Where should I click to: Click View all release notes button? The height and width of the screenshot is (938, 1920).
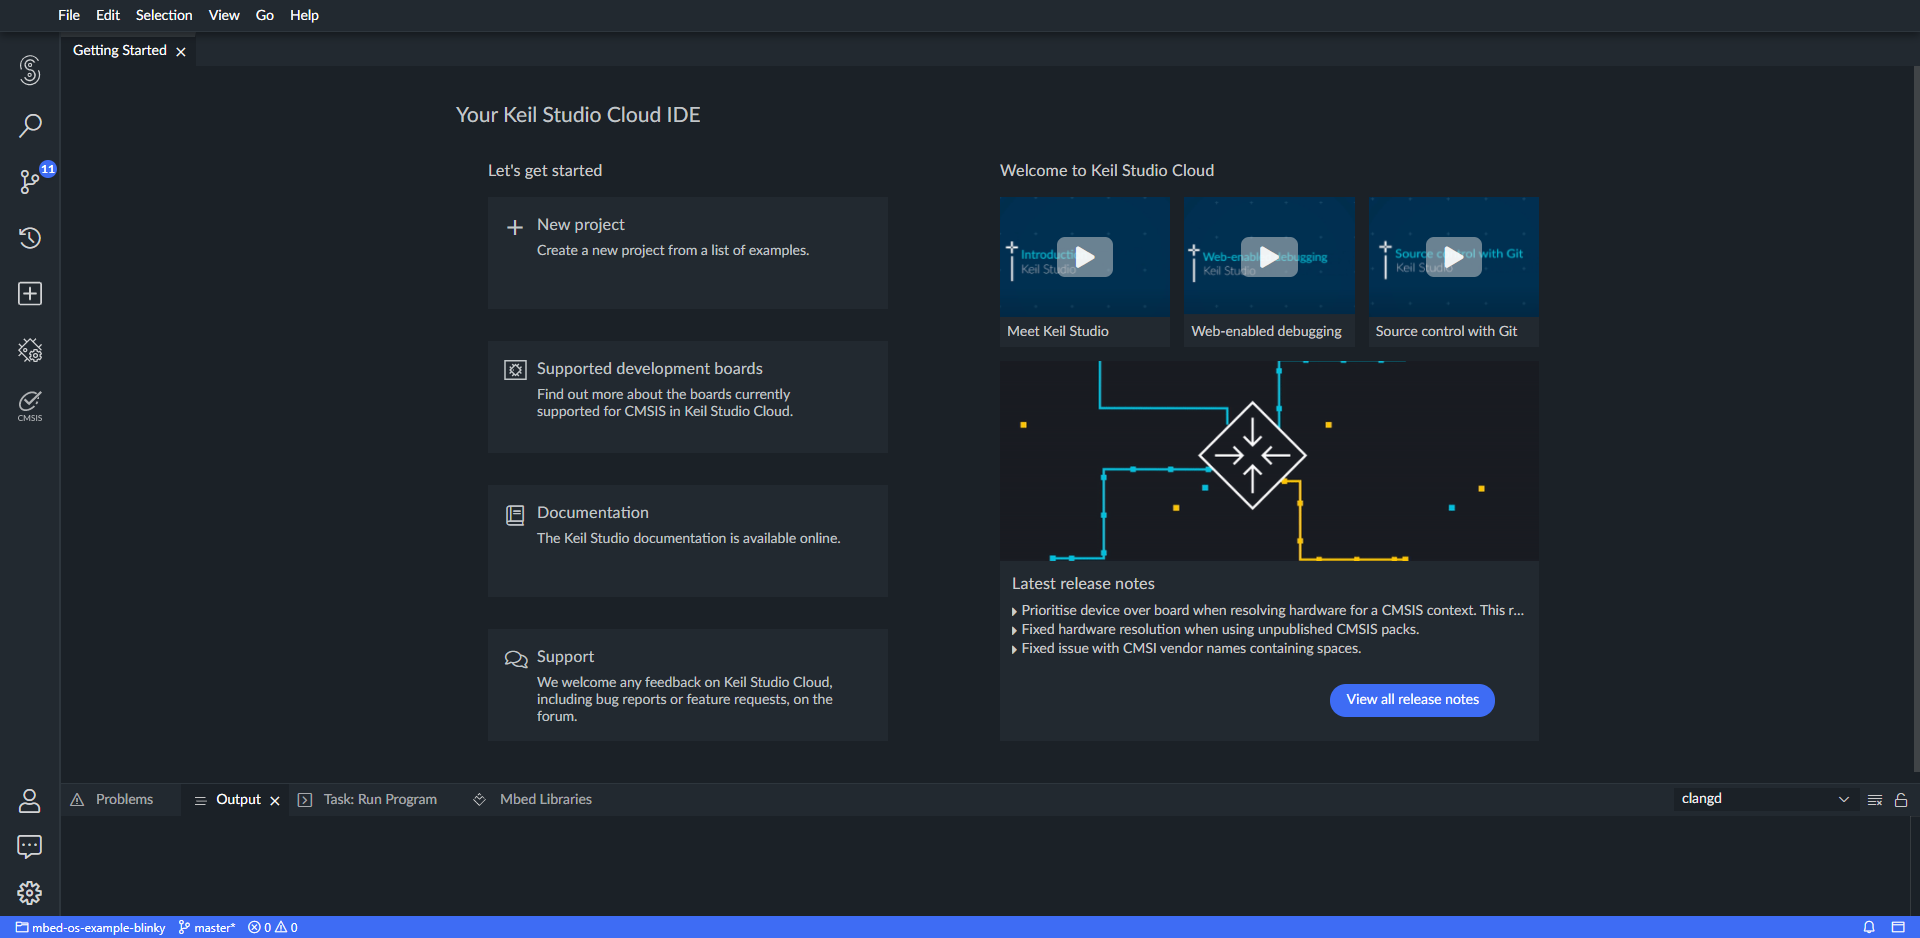pos(1412,700)
